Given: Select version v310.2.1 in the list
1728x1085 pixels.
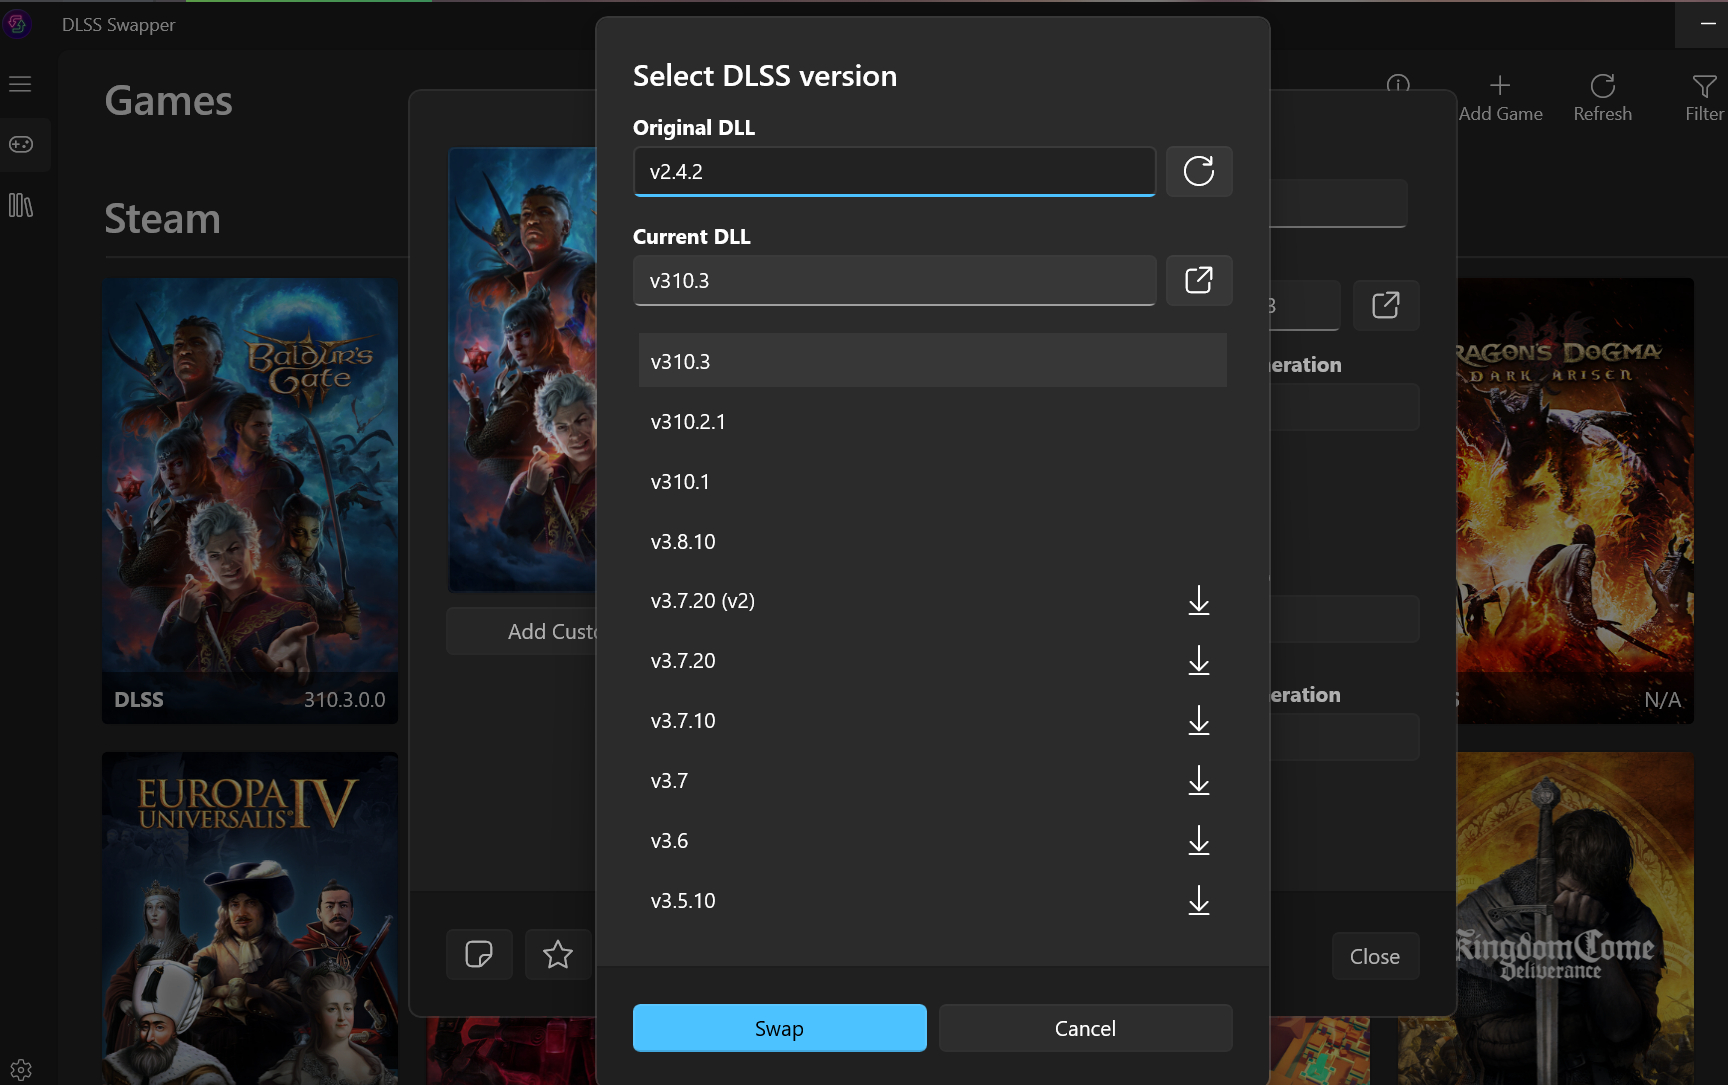Looking at the screenshot, I should pyautogui.click(x=932, y=421).
